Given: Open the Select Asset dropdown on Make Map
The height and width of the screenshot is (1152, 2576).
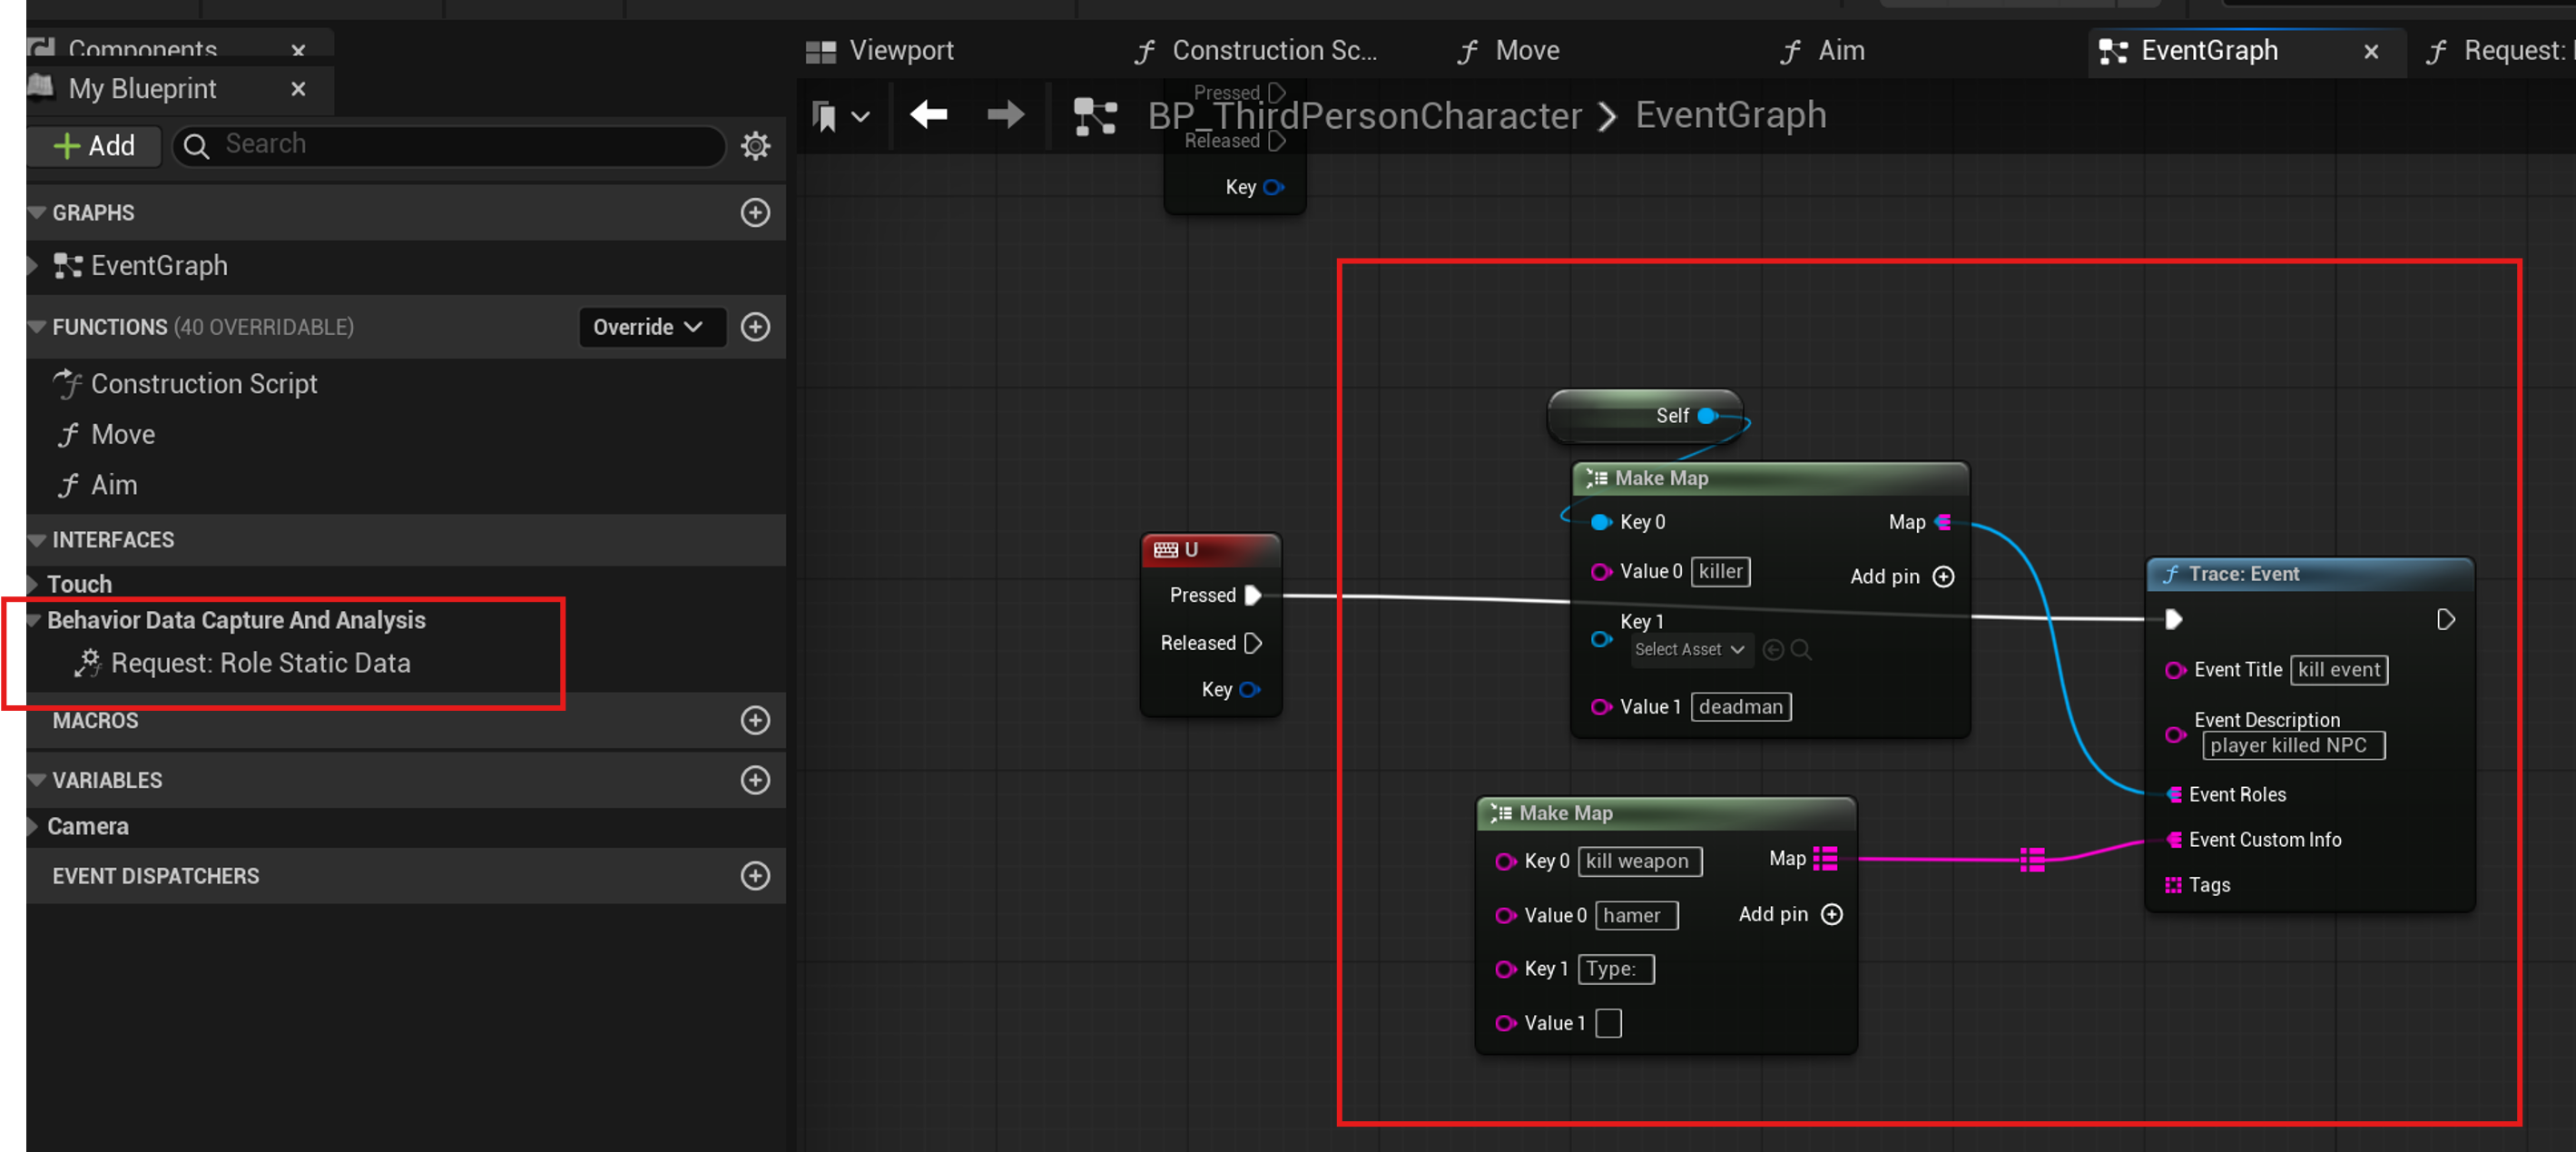Looking at the screenshot, I should point(1689,650).
